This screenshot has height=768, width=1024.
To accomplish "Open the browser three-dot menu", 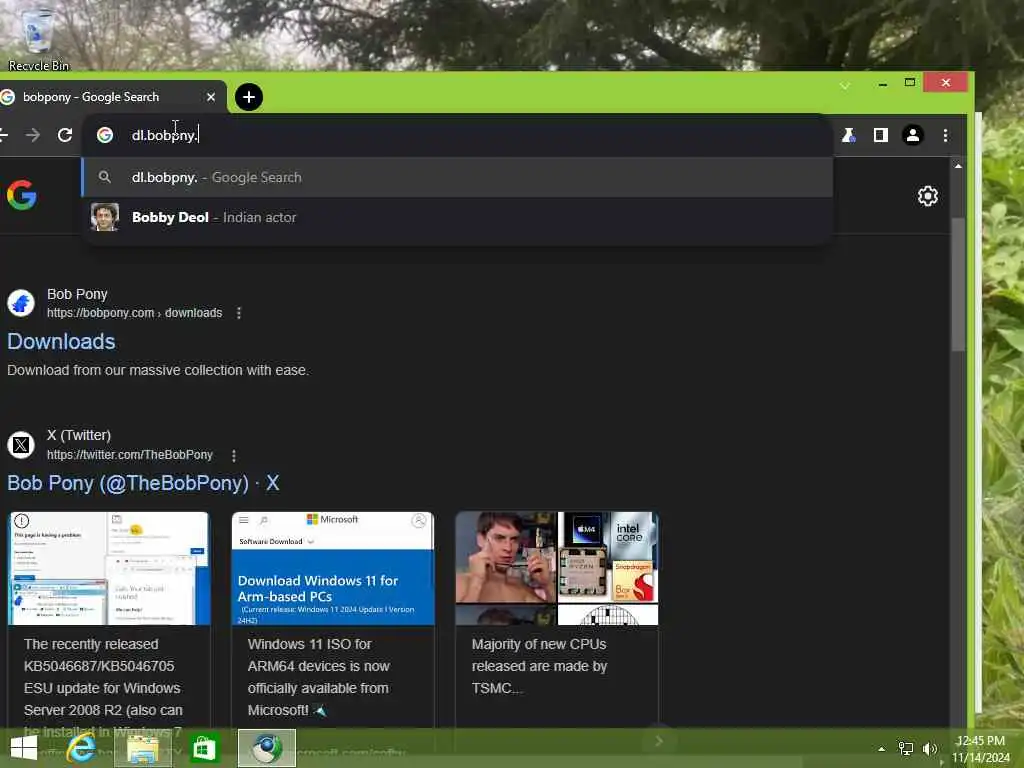I will pyautogui.click(x=945, y=135).
